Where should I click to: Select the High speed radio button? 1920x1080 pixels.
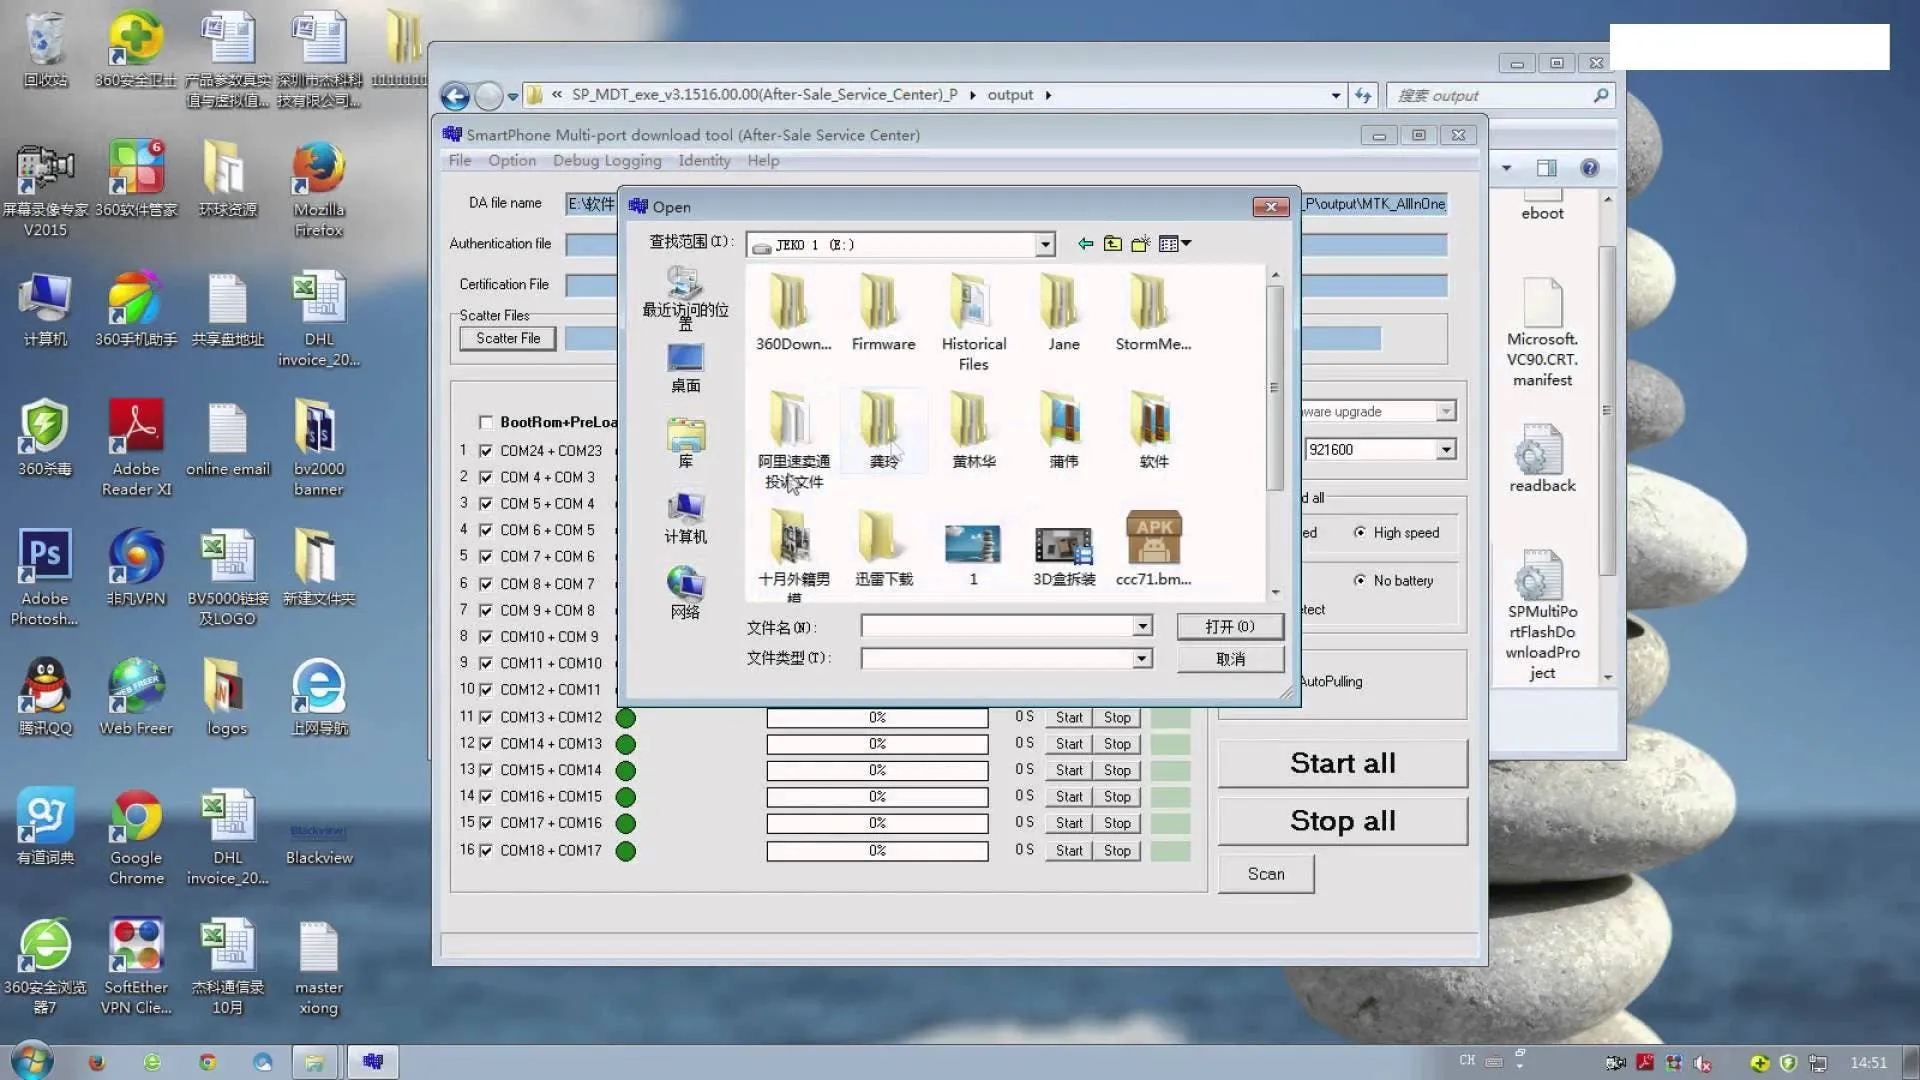pos(1359,533)
